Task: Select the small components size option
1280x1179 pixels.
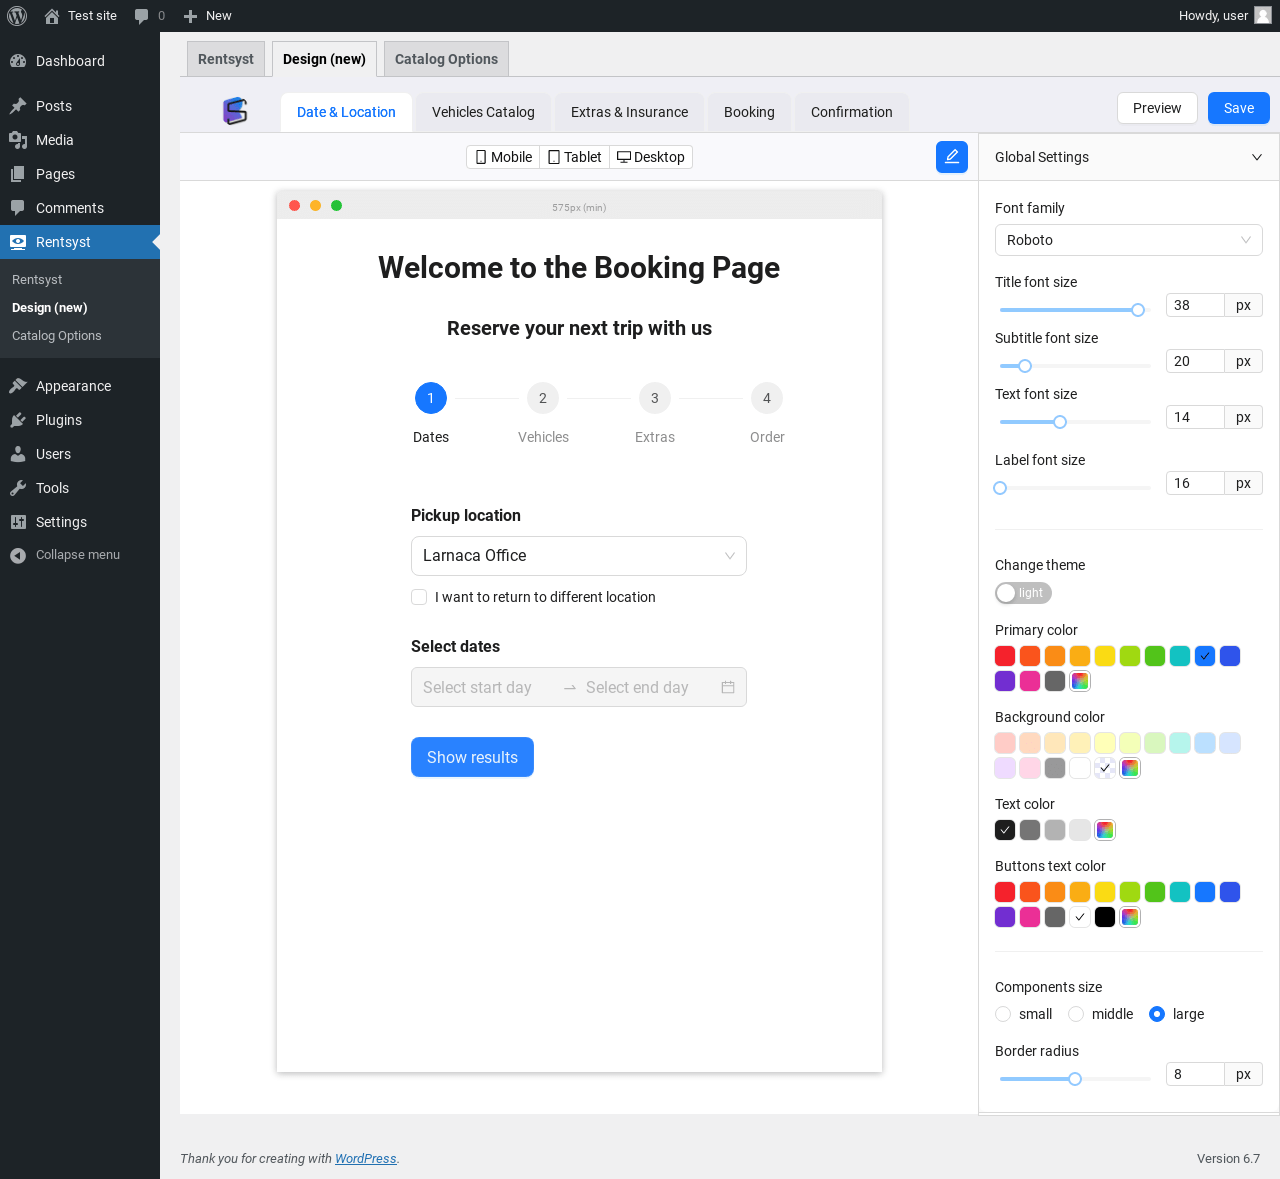Action: click(x=1003, y=1014)
